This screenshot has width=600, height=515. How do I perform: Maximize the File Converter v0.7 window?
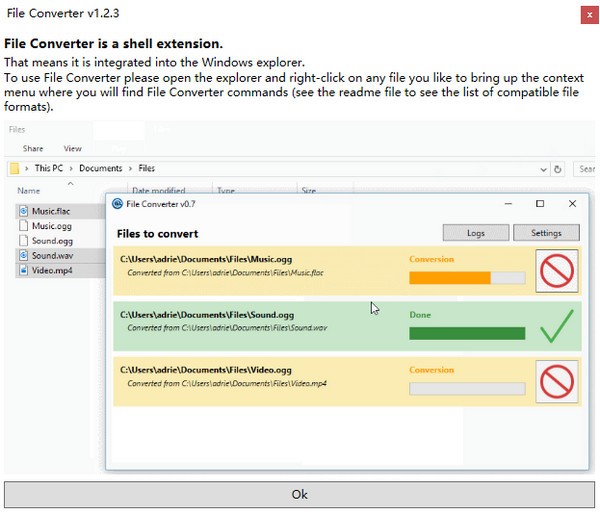click(x=540, y=204)
